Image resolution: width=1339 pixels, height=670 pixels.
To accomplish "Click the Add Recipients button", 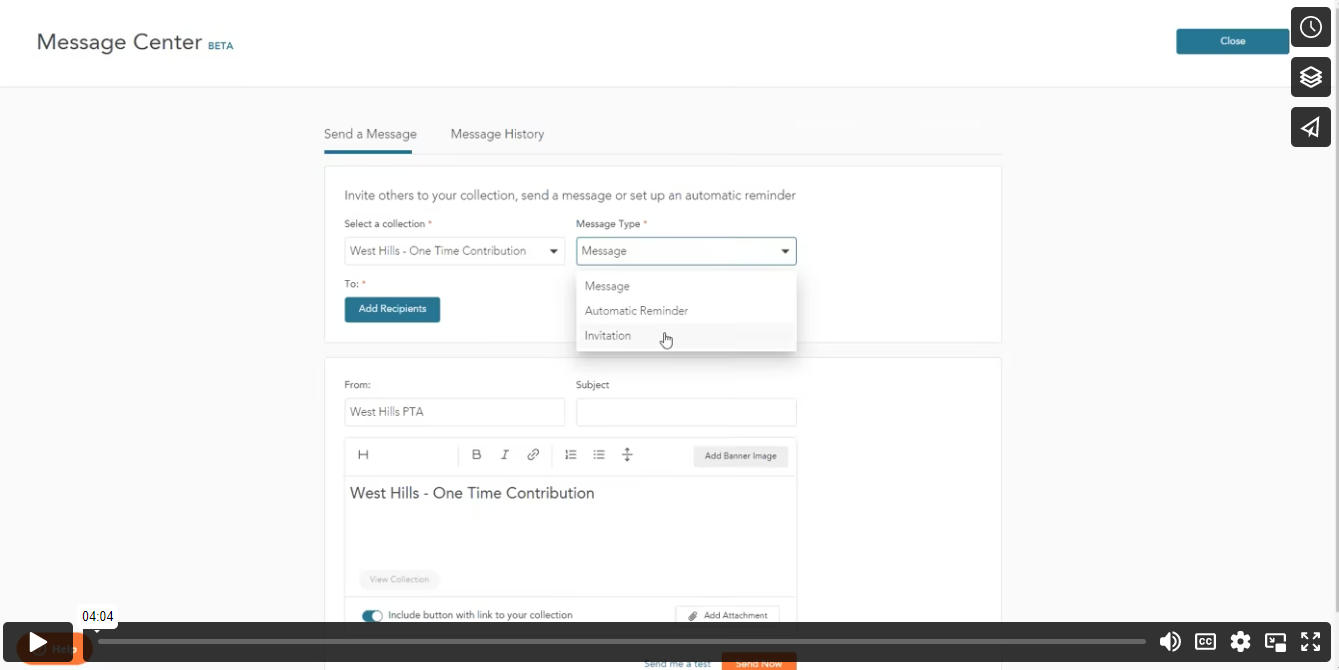I will 392,309.
